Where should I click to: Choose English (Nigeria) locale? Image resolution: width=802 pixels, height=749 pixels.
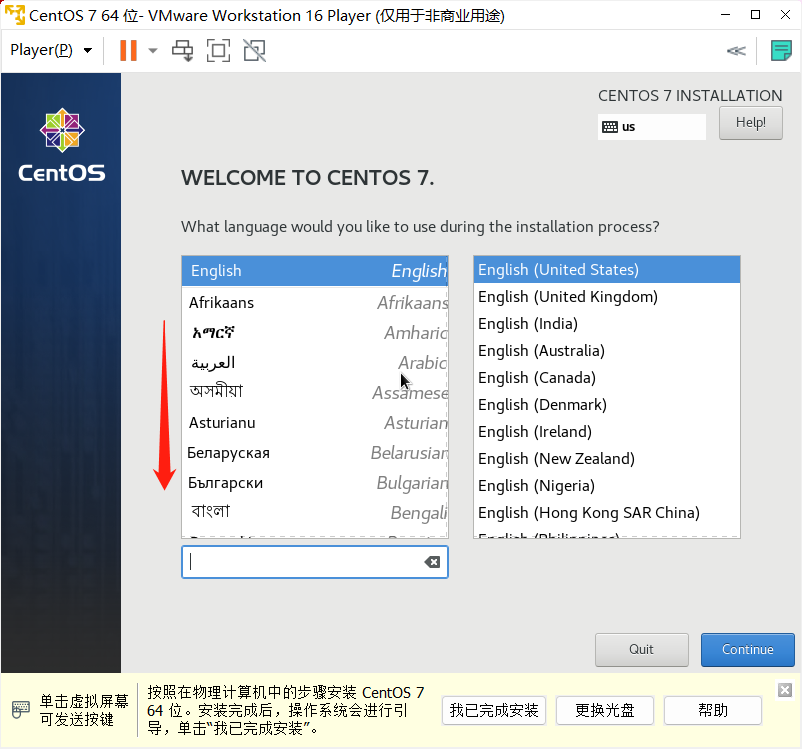pyautogui.click(x=607, y=486)
